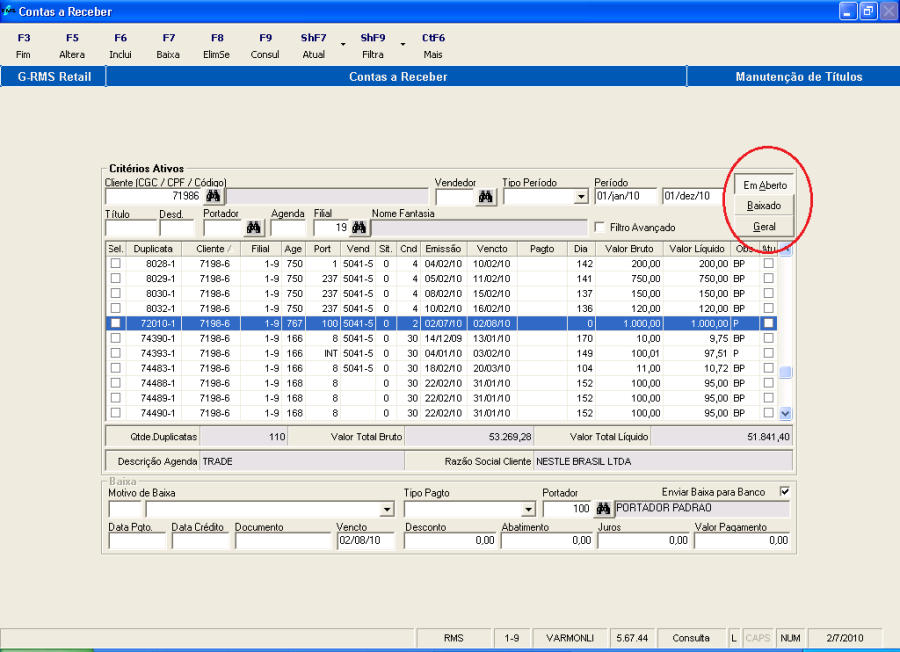Click the Cliente search binoculars icon

[x=213, y=196]
